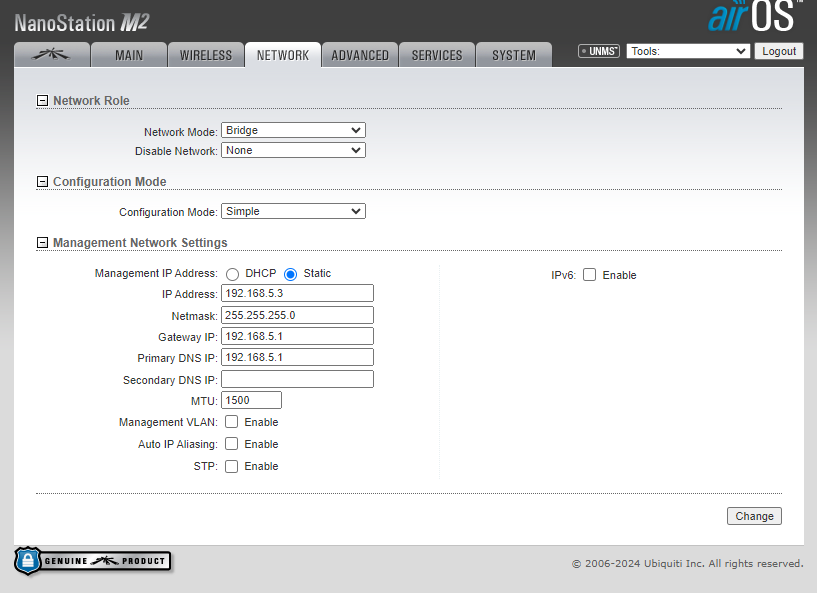Collapse Management Network Settings section

click(x=42, y=243)
